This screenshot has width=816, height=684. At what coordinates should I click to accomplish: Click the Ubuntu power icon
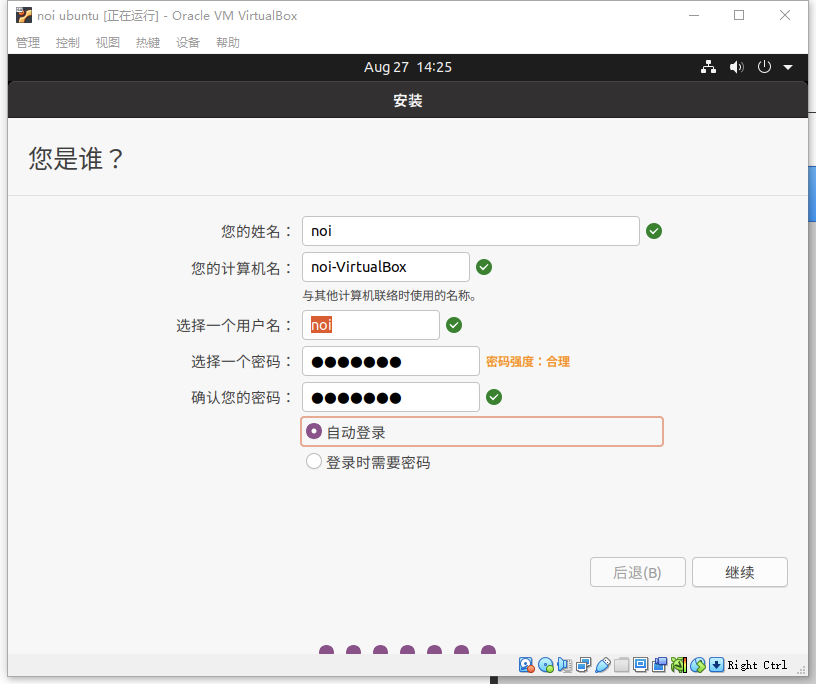tap(764, 67)
